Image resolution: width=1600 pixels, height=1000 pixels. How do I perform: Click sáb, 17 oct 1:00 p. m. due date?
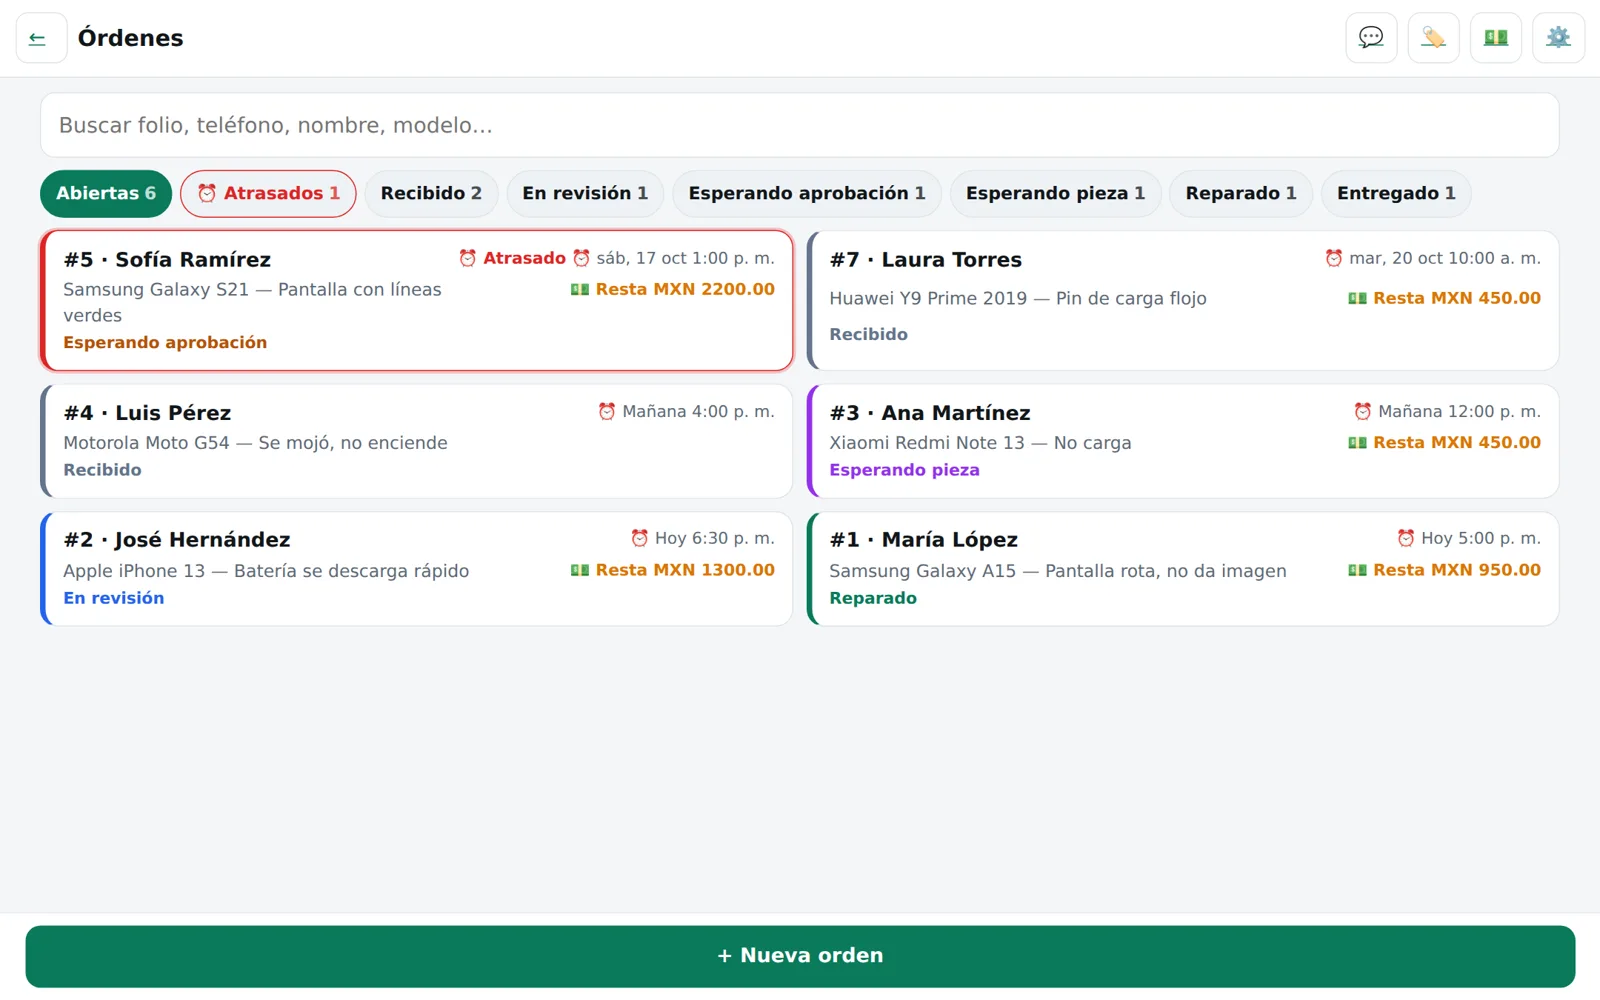[x=685, y=258]
